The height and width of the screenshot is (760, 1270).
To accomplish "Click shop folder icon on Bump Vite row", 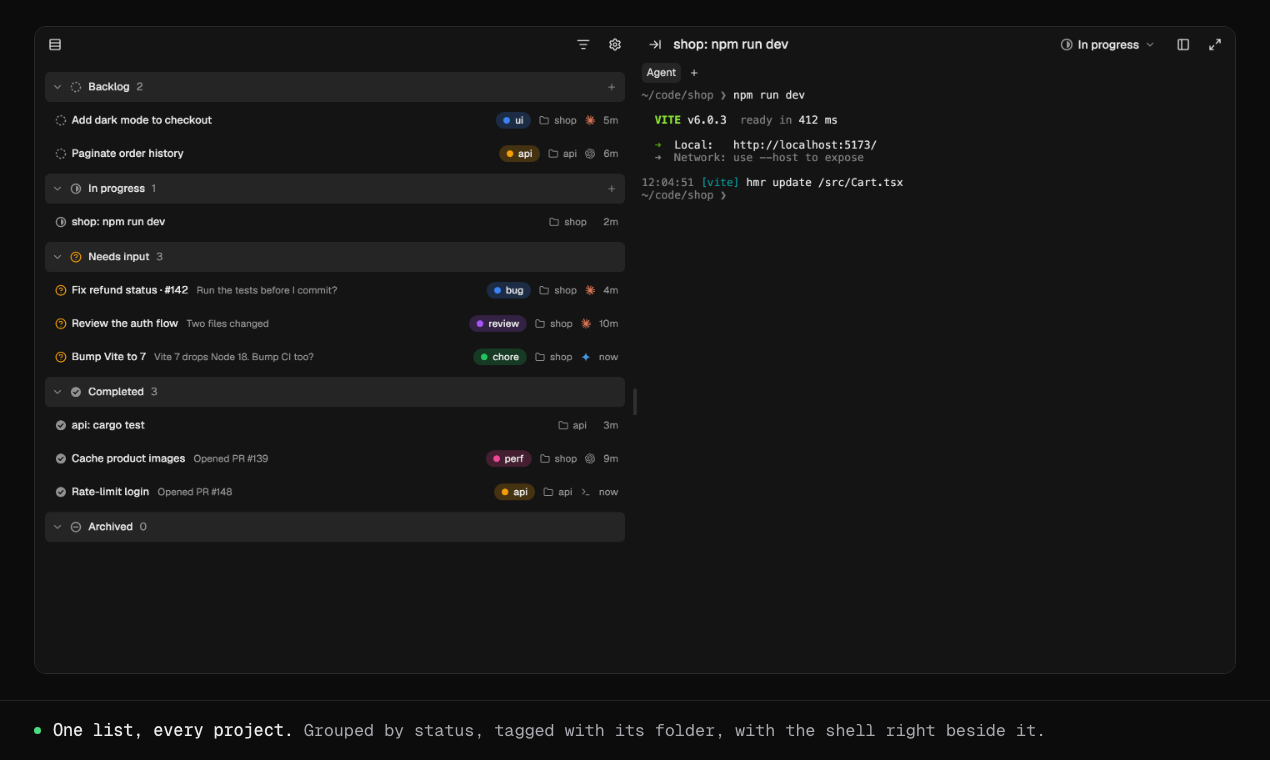I will click(x=540, y=357).
